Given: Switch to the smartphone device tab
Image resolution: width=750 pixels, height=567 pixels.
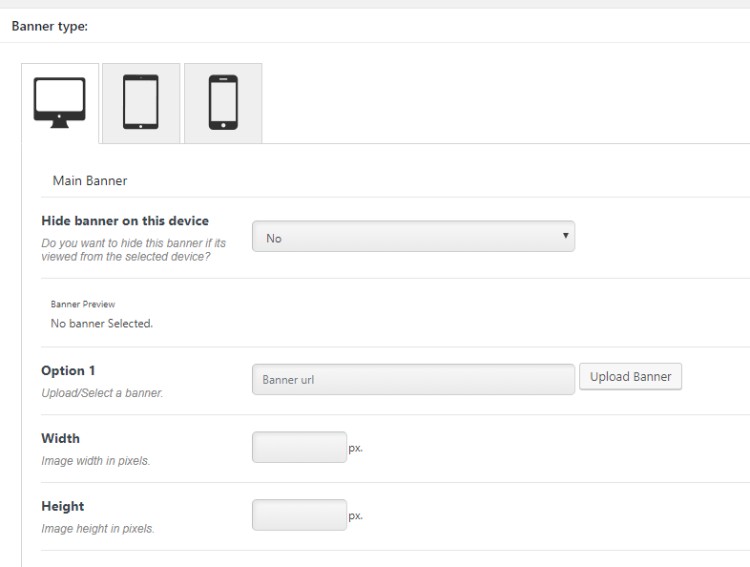Looking at the screenshot, I should (223, 103).
